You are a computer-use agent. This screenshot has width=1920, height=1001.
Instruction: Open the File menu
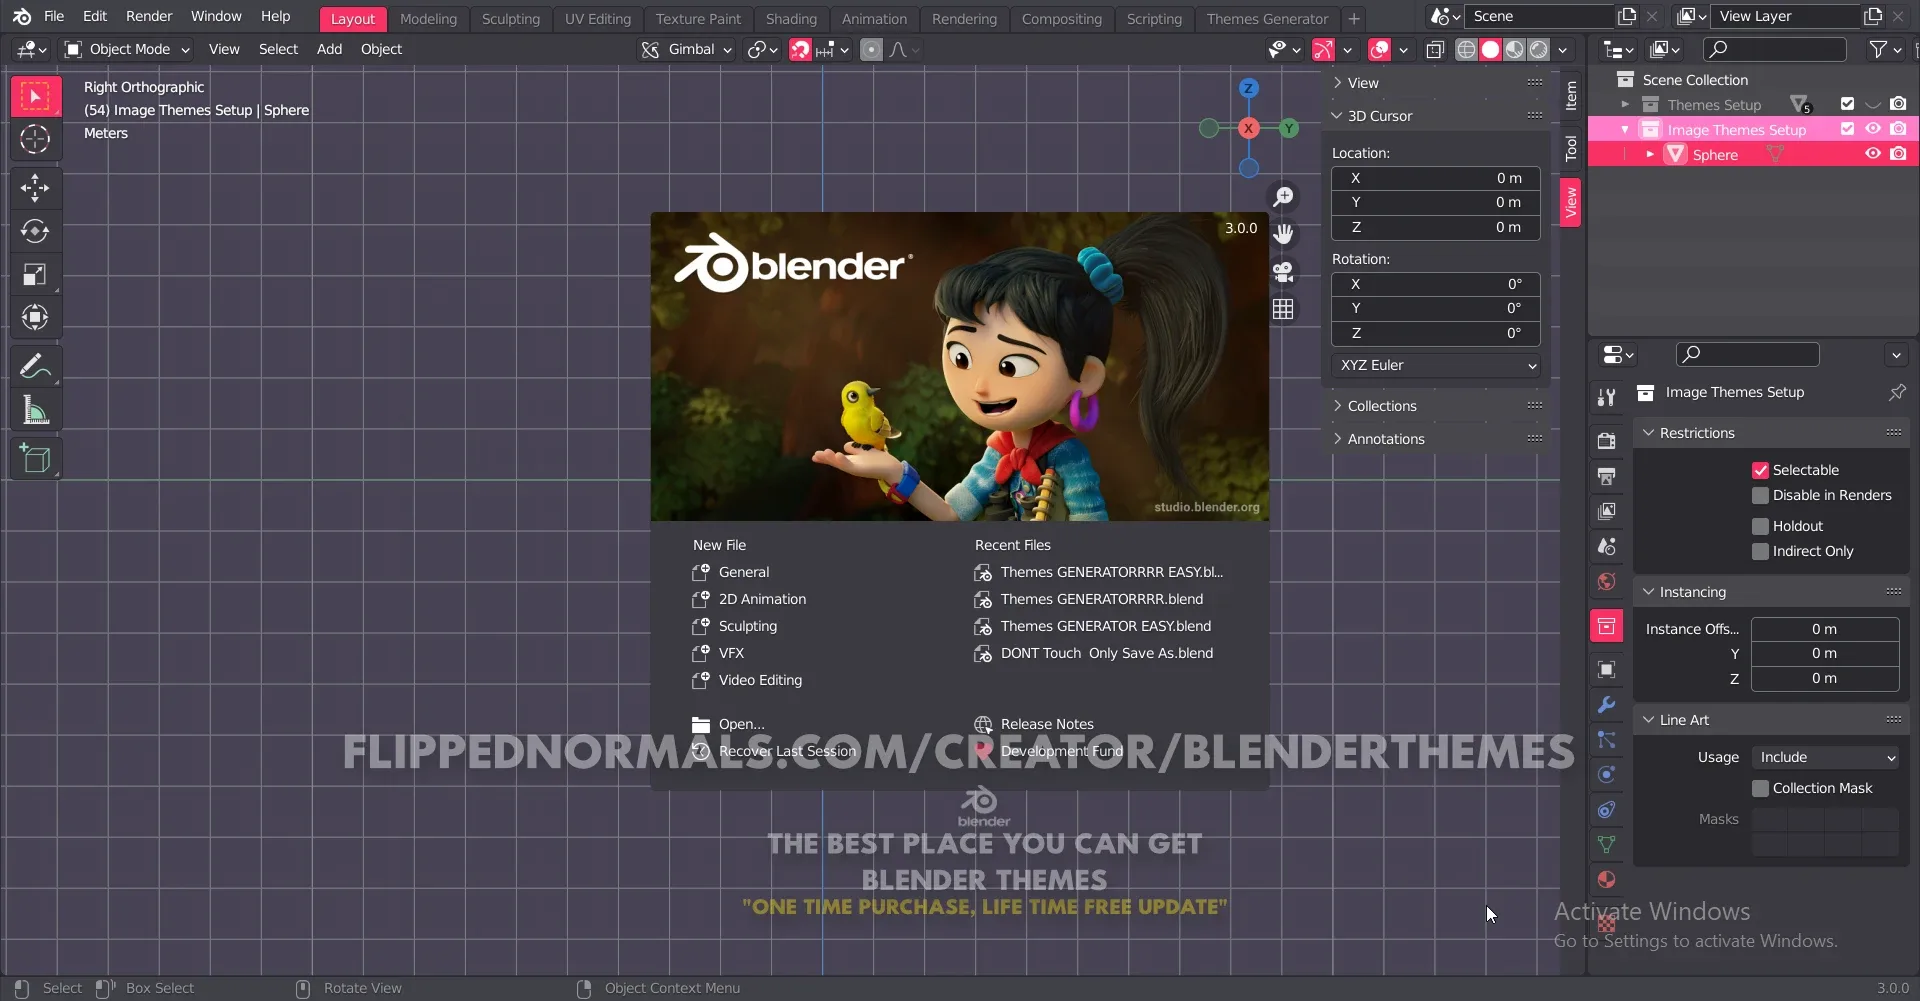pyautogui.click(x=54, y=16)
